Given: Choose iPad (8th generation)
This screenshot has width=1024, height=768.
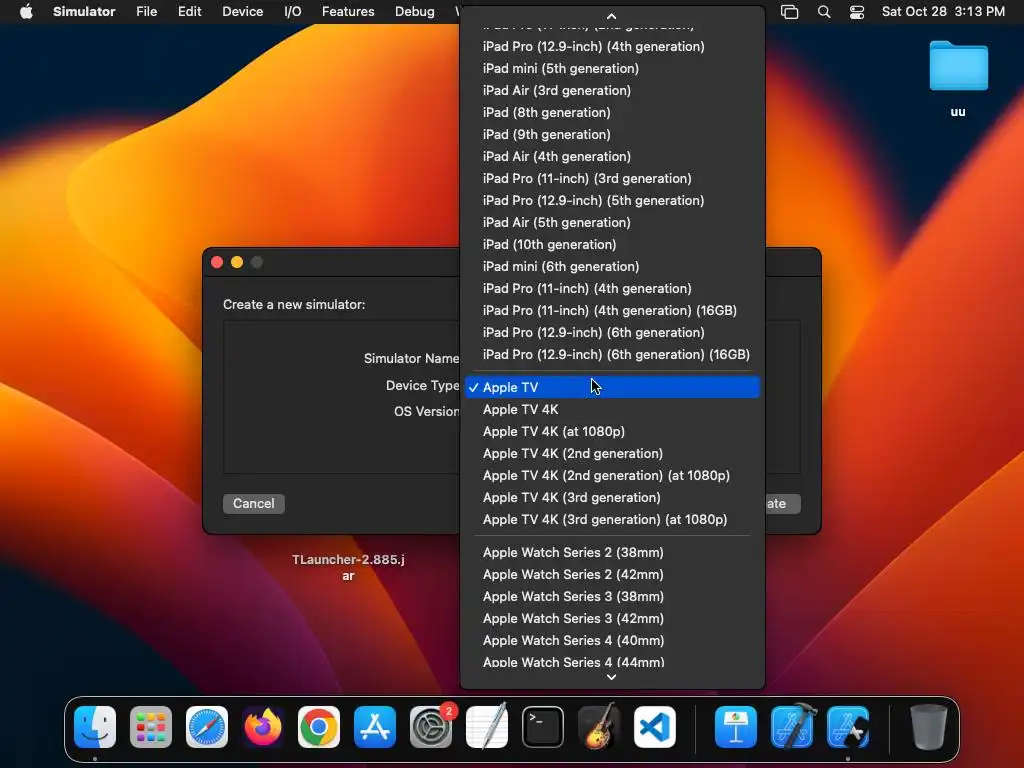Looking at the screenshot, I should click(x=612, y=112).
